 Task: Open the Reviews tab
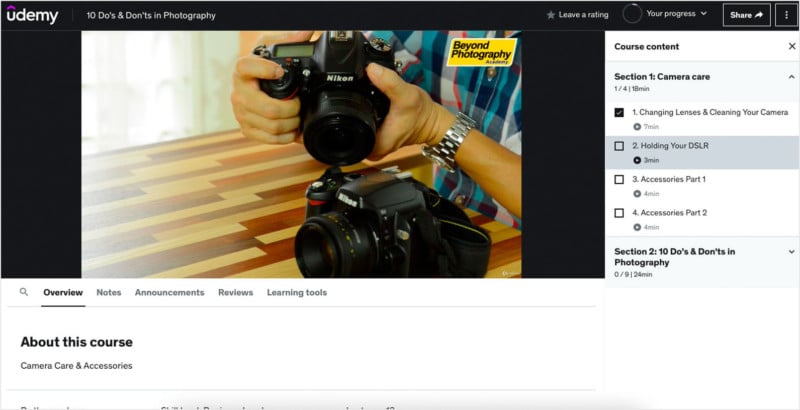tap(235, 292)
